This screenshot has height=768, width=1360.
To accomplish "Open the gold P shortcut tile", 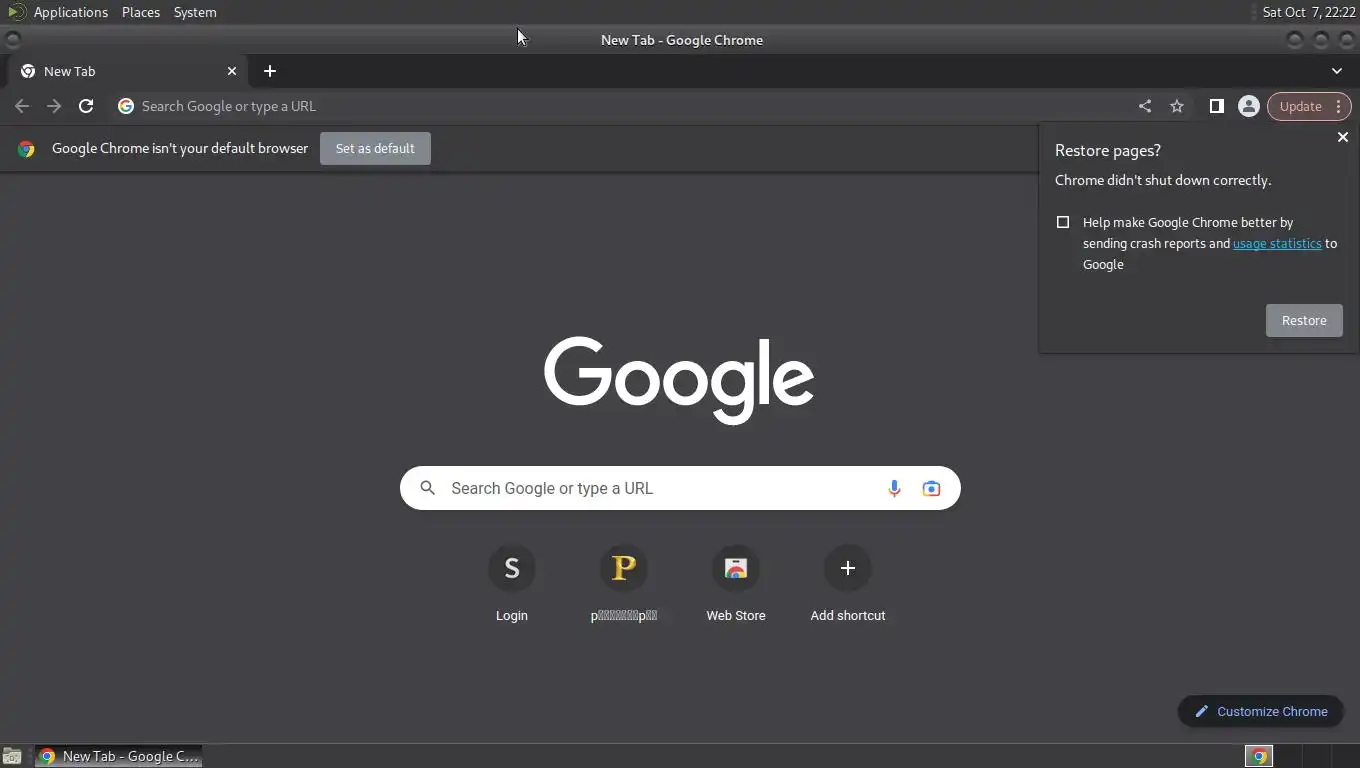I will coord(623,585).
